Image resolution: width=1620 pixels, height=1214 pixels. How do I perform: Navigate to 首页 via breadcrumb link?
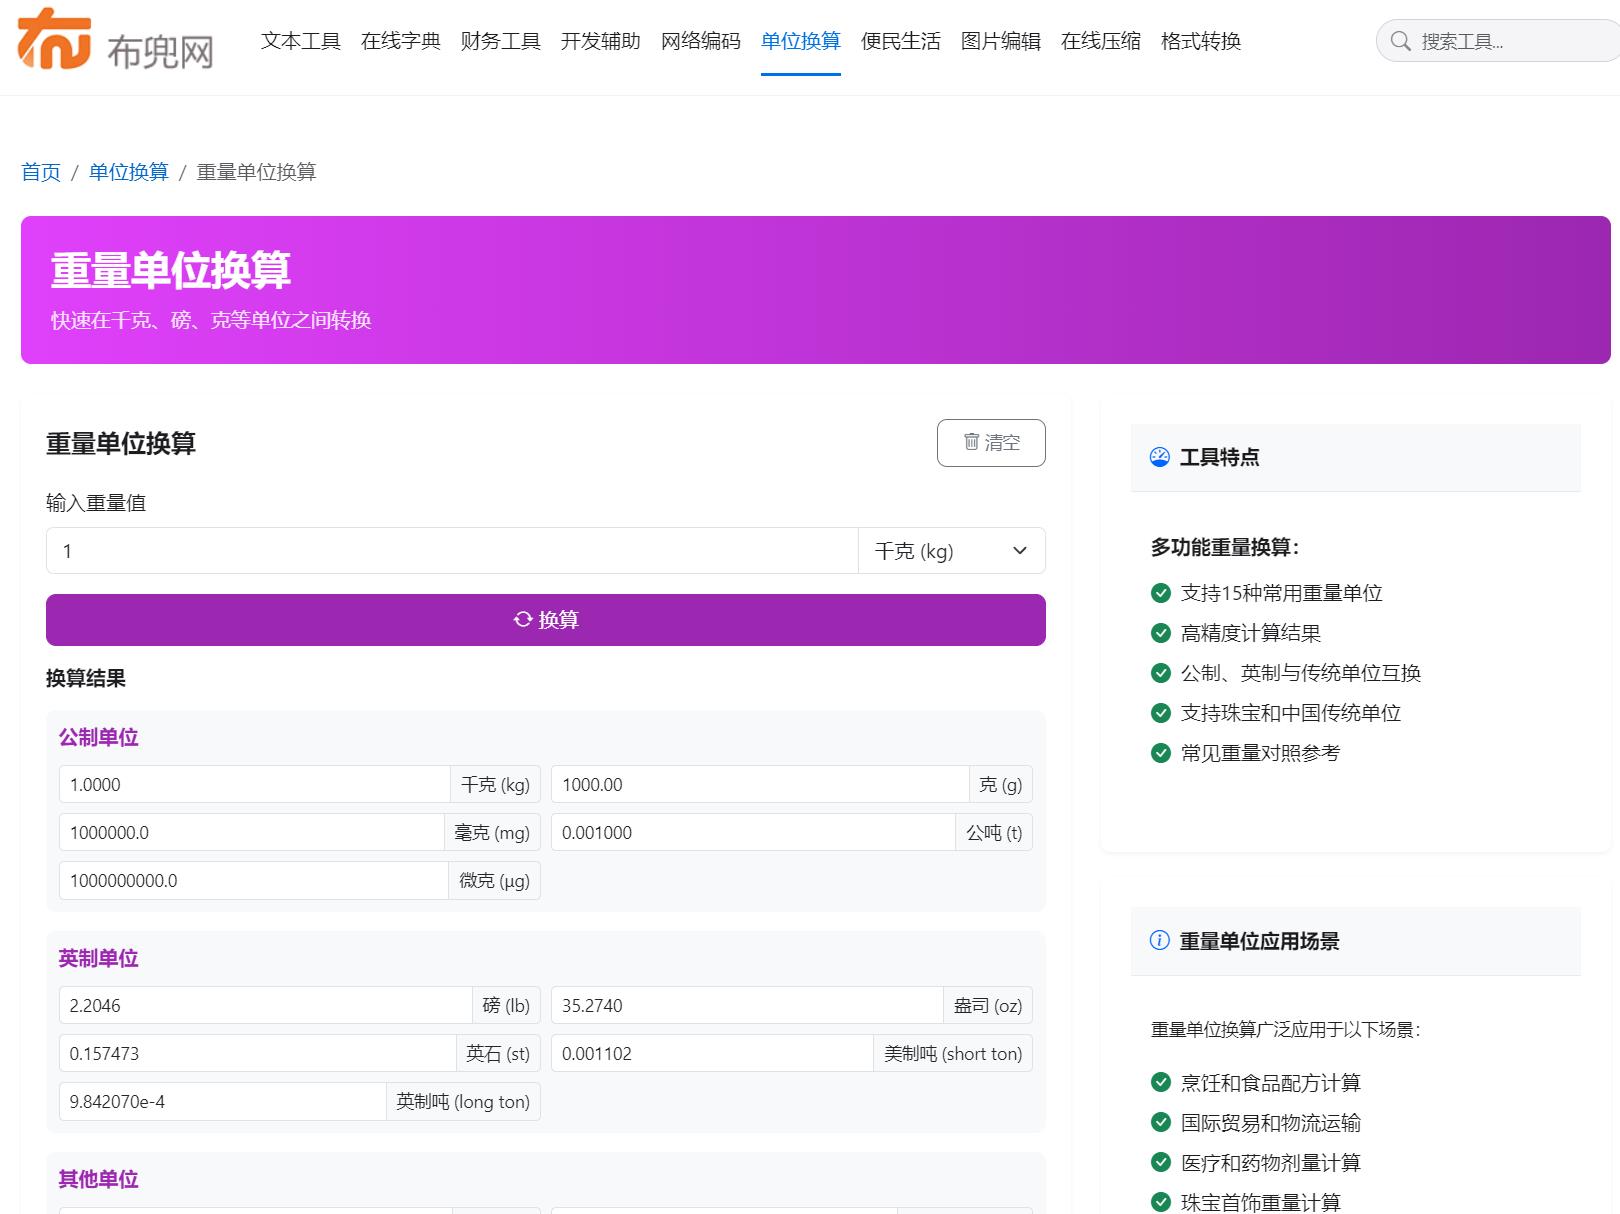tap(40, 172)
